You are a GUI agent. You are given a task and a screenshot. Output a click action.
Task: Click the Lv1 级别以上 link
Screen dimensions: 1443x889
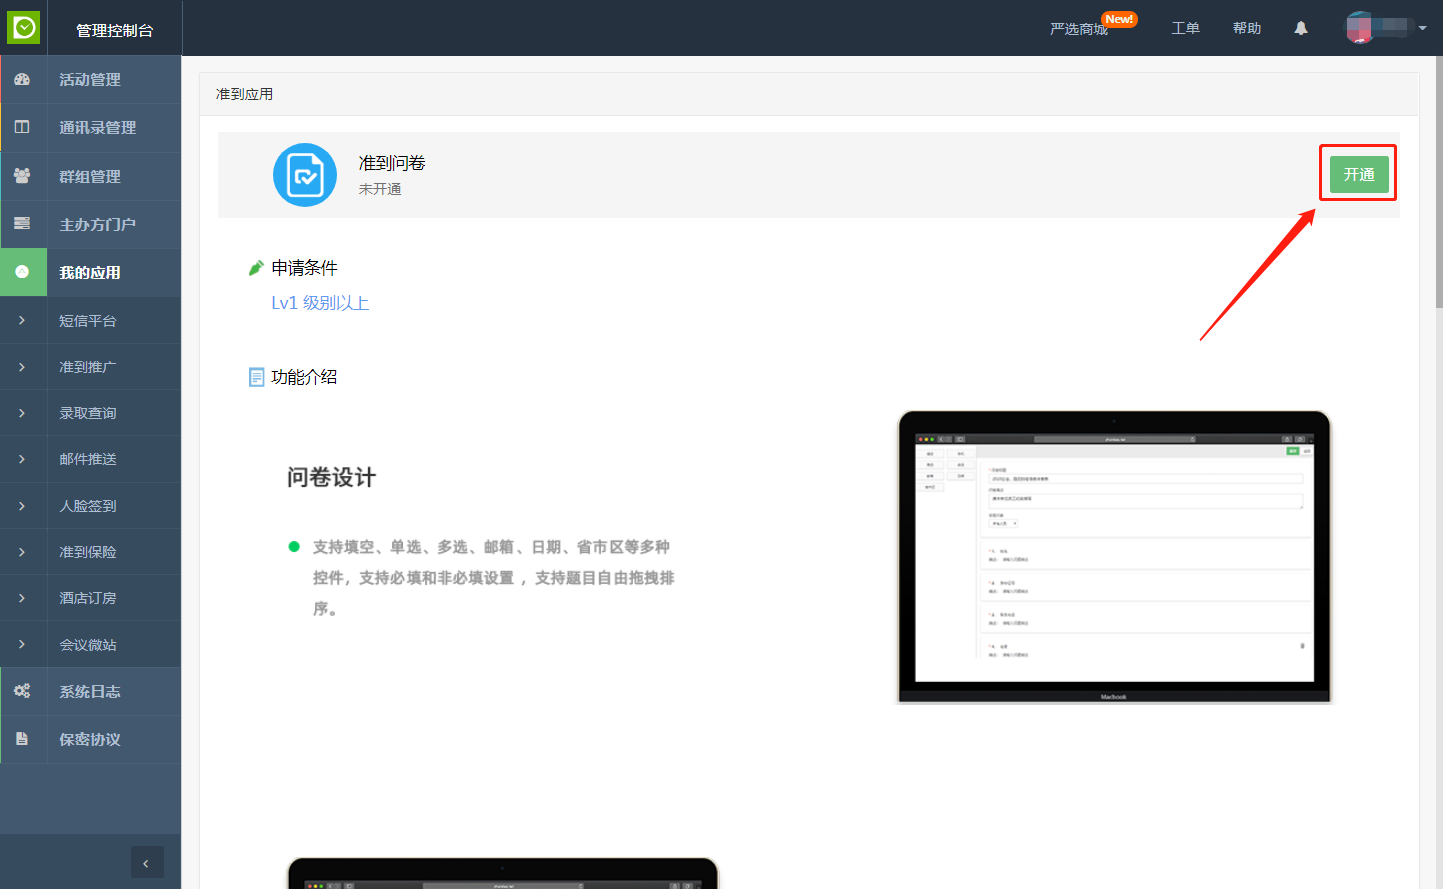point(320,303)
